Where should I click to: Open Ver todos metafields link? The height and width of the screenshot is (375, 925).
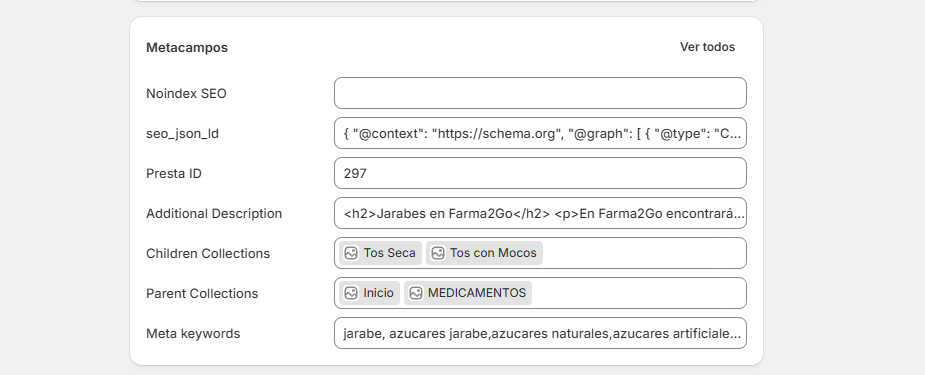pos(707,47)
